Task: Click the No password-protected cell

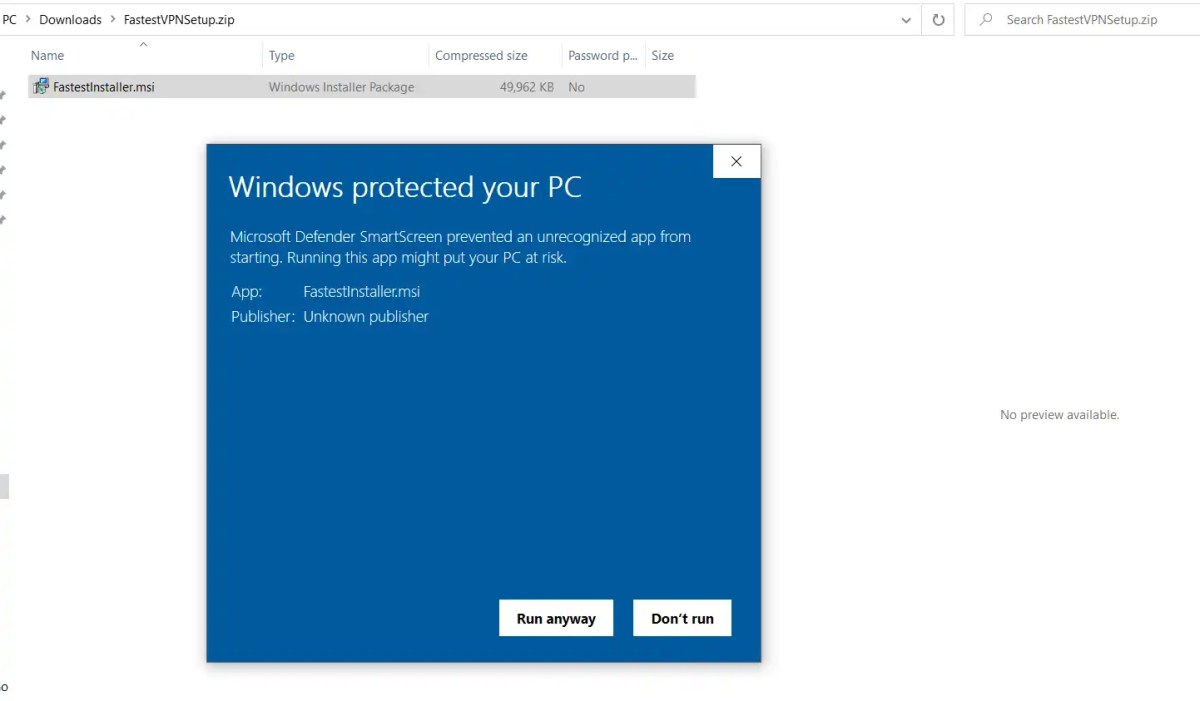Action: pos(576,87)
